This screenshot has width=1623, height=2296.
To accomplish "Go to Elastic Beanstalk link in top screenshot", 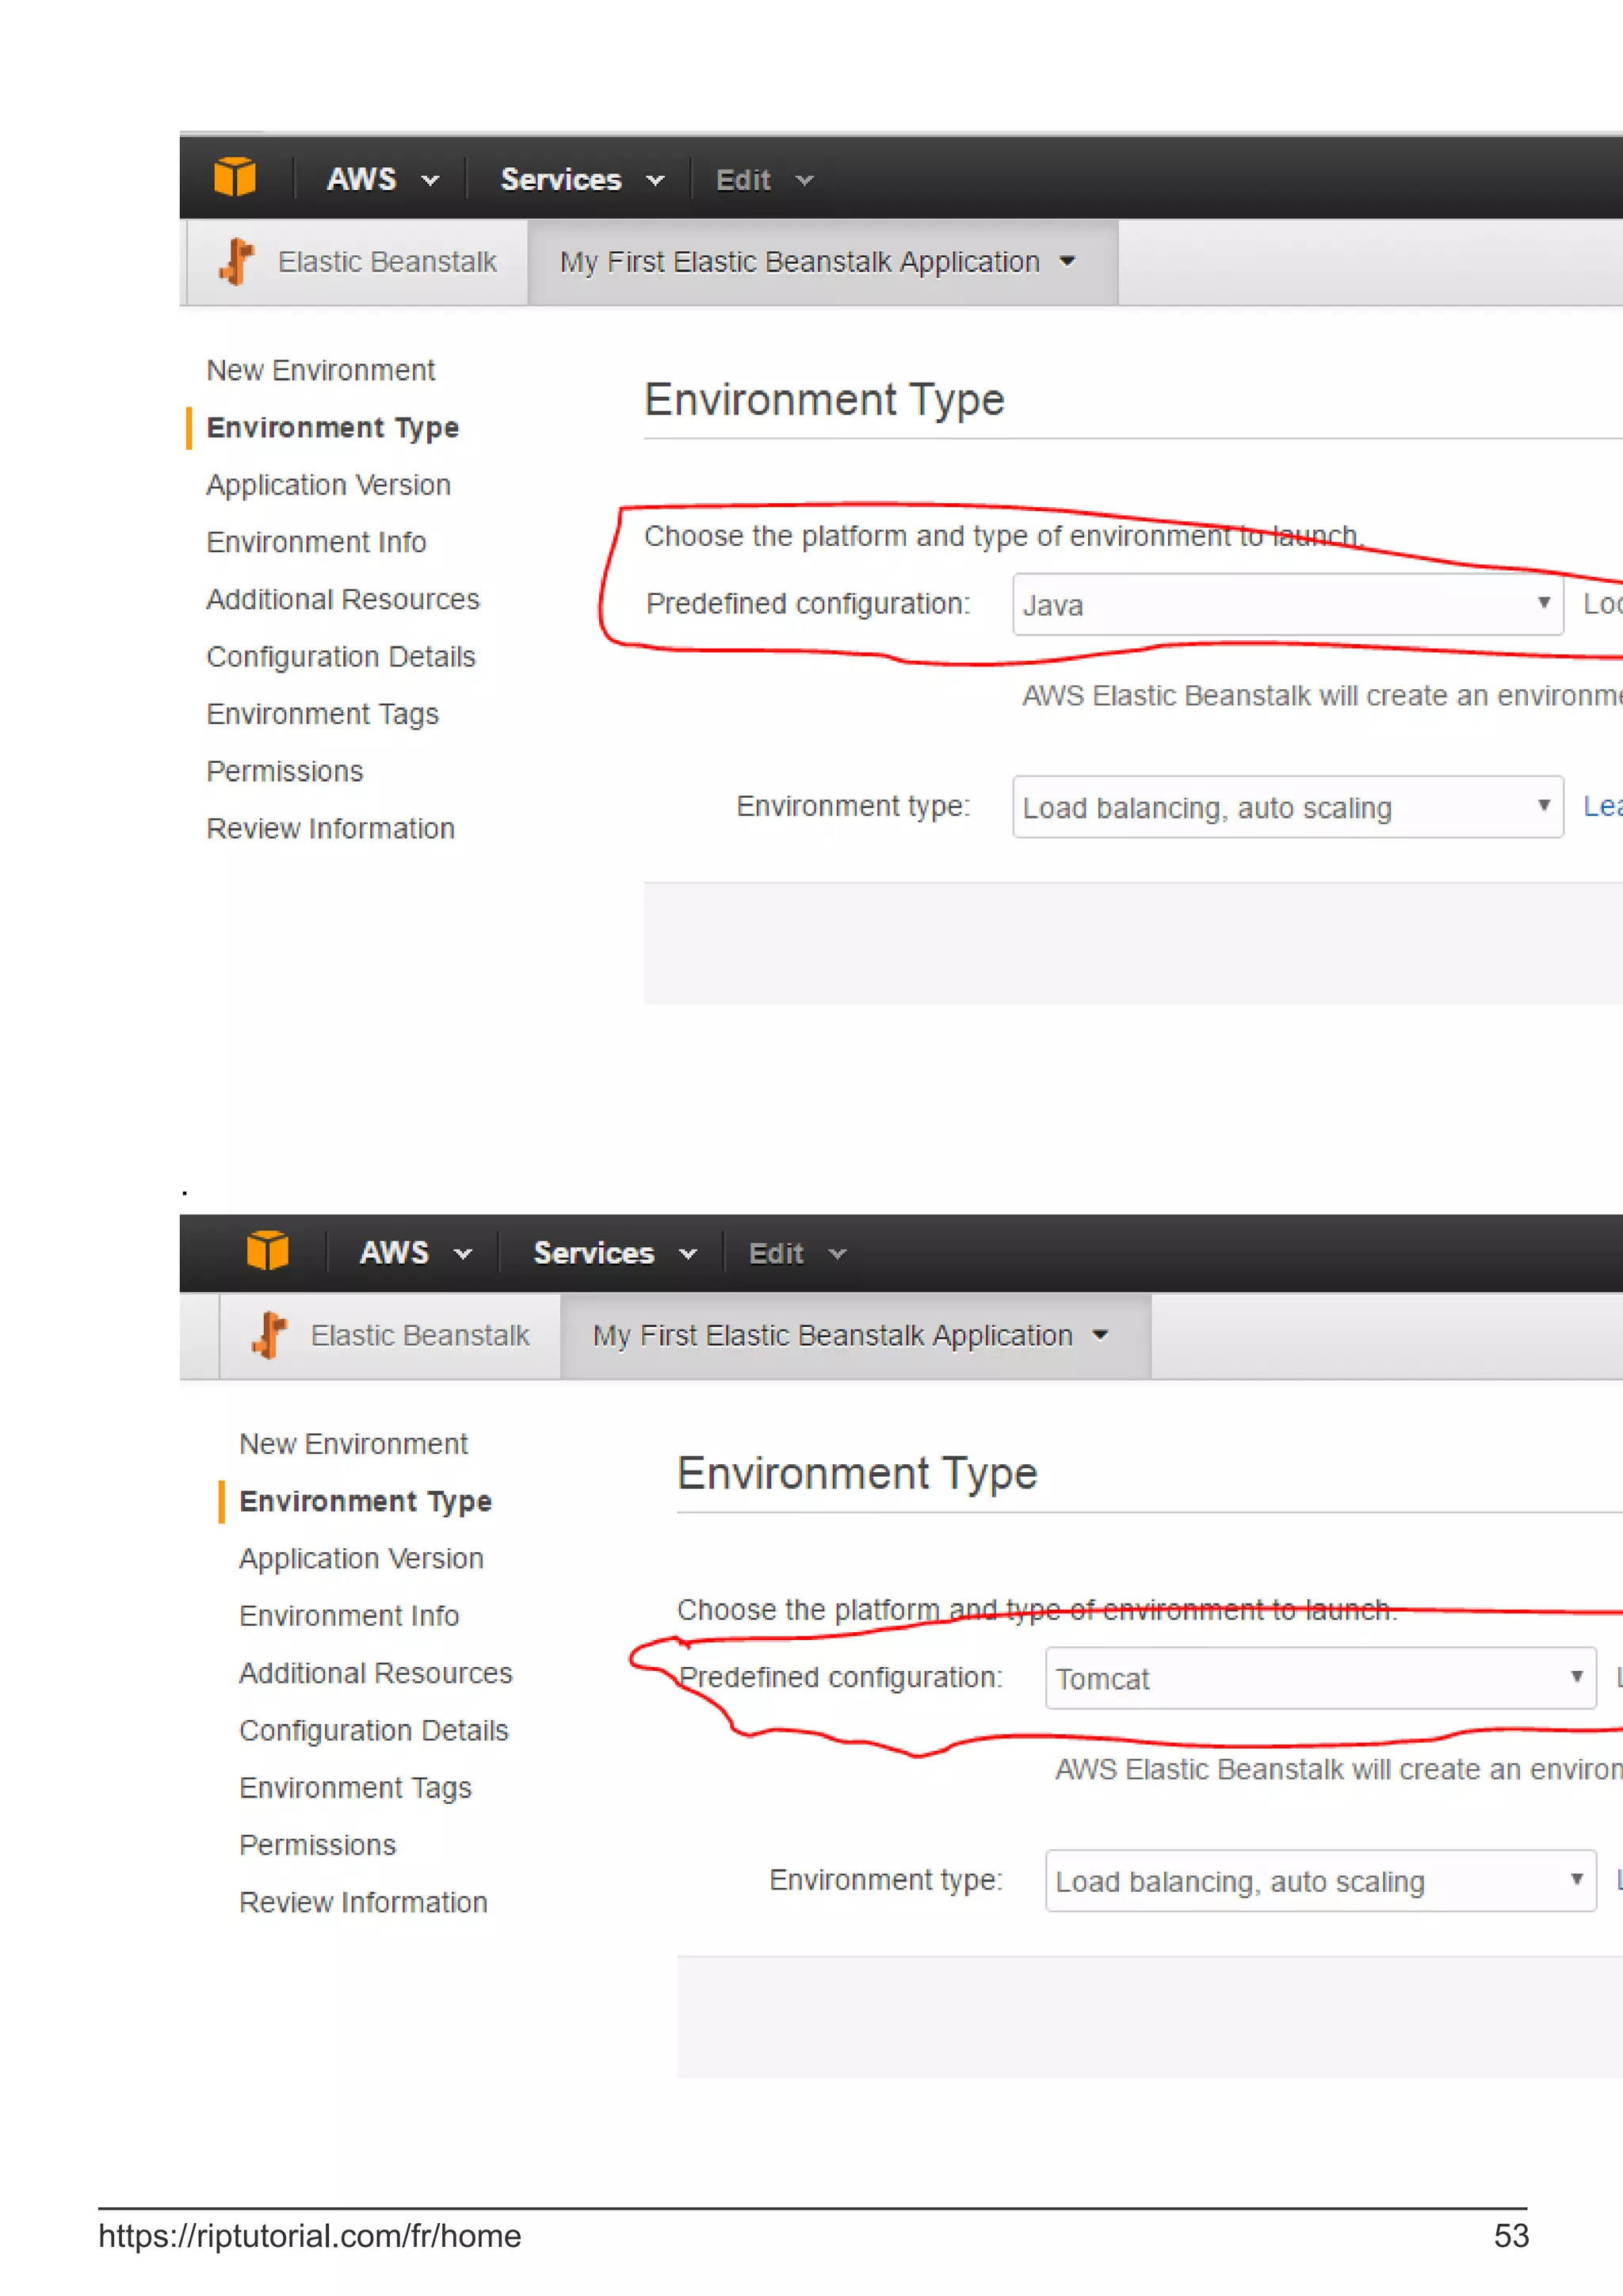I will point(387,262).
